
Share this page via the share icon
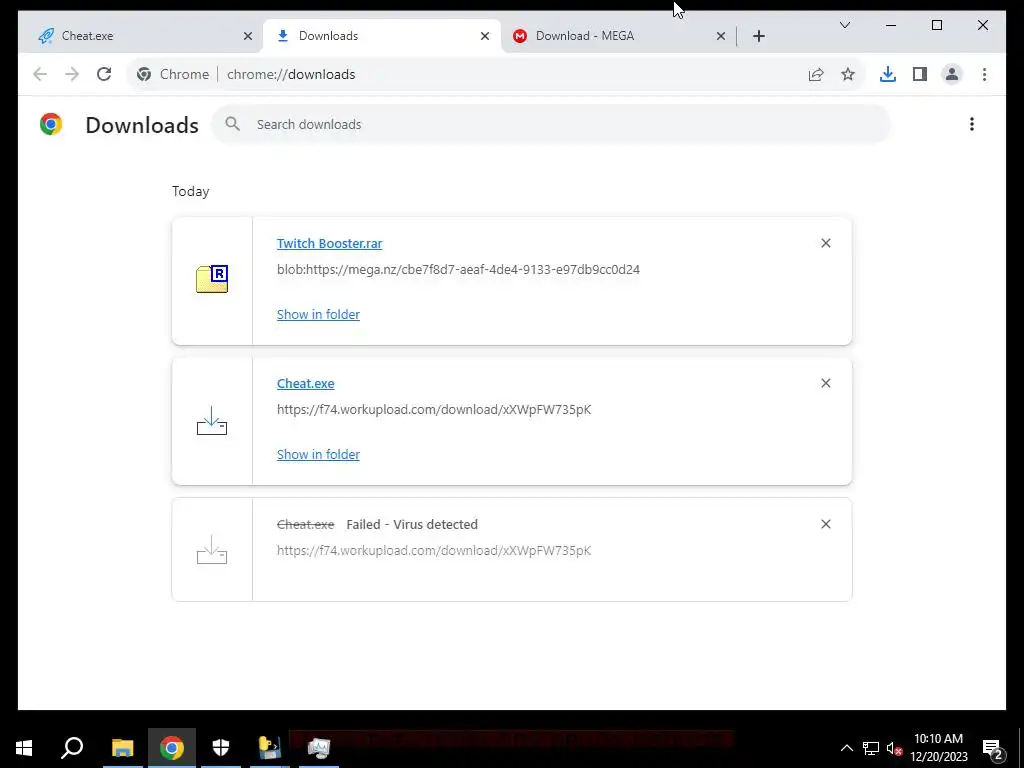point(816,74)
